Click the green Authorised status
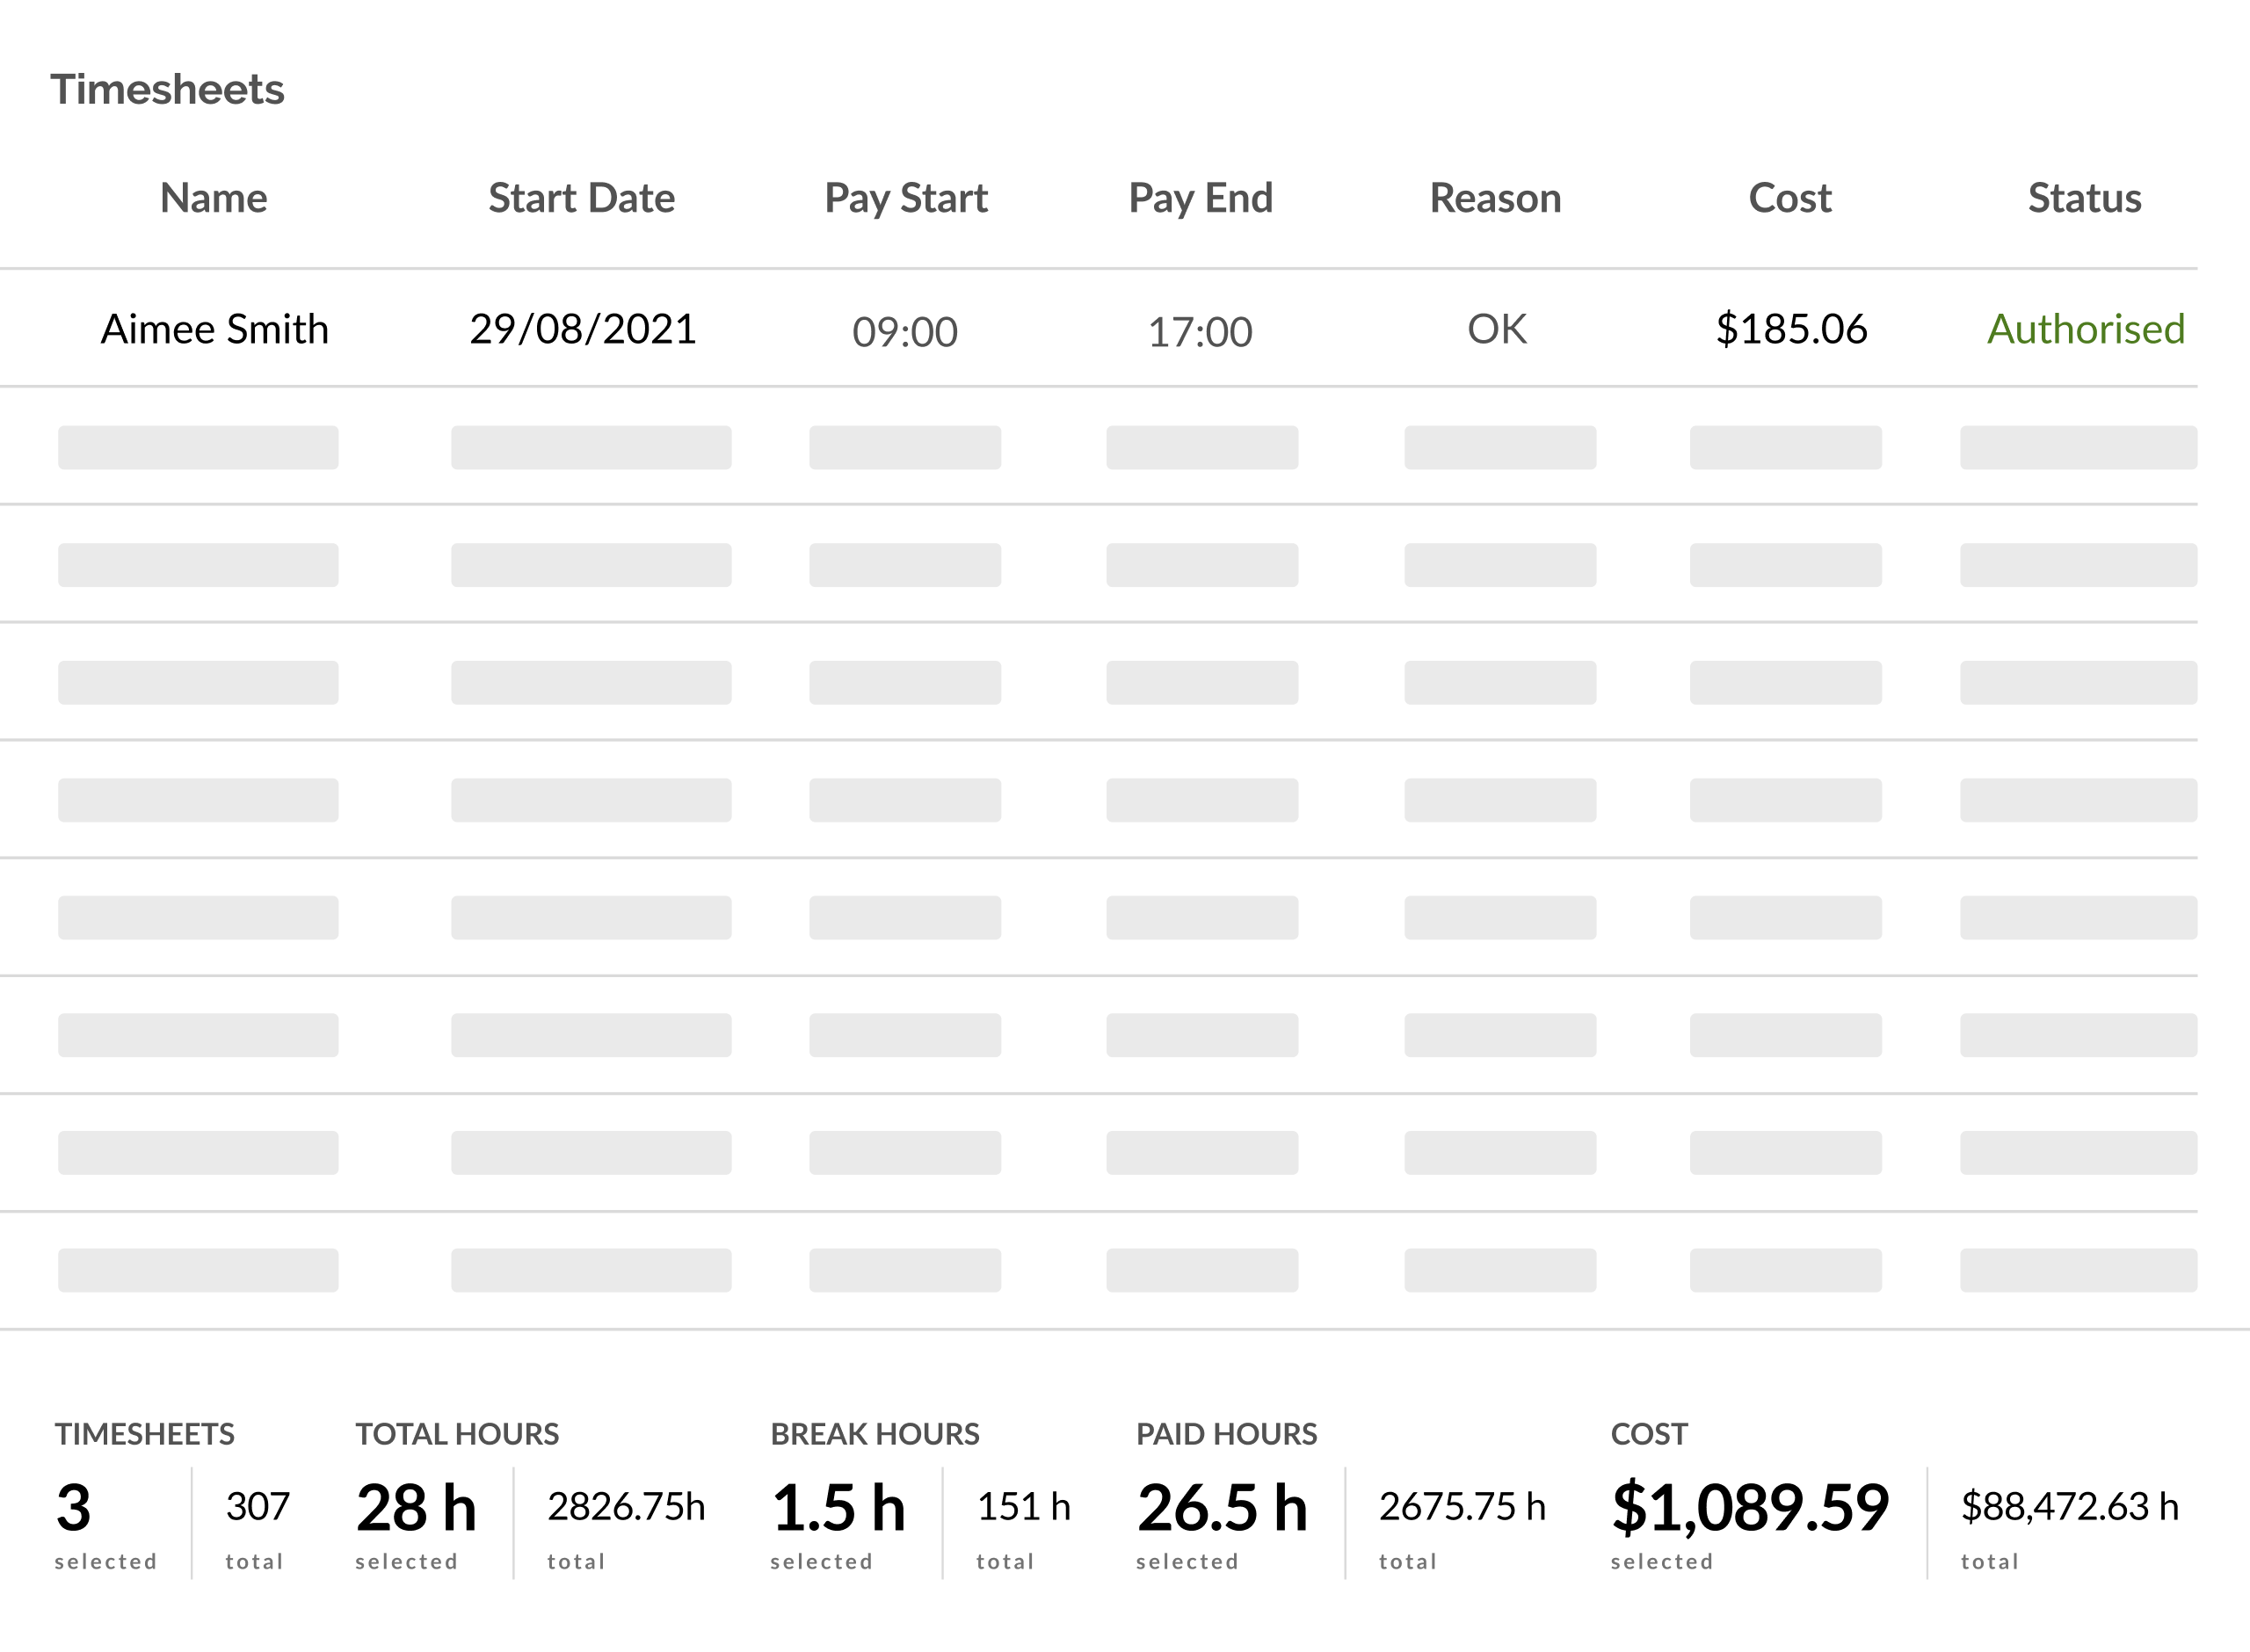 tap(2085, 329)
